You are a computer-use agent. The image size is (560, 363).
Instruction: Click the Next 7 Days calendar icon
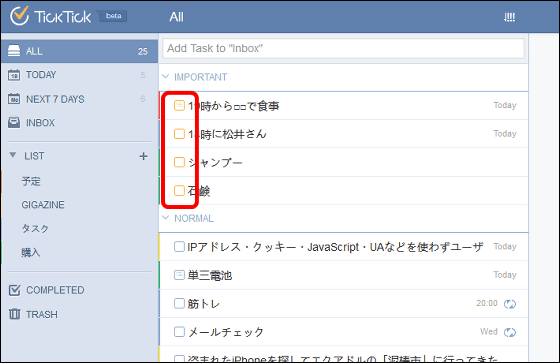tap(14, 99)
